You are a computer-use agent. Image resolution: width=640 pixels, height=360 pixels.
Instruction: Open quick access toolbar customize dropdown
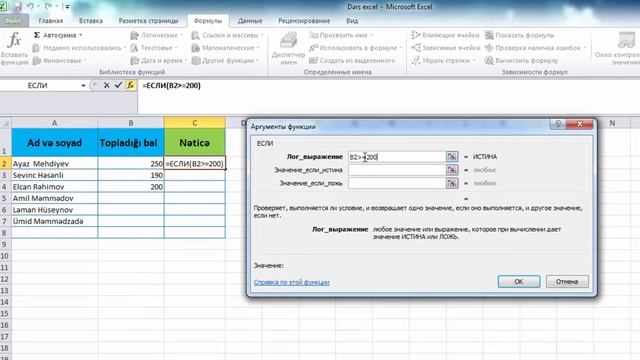click(67, 7)
